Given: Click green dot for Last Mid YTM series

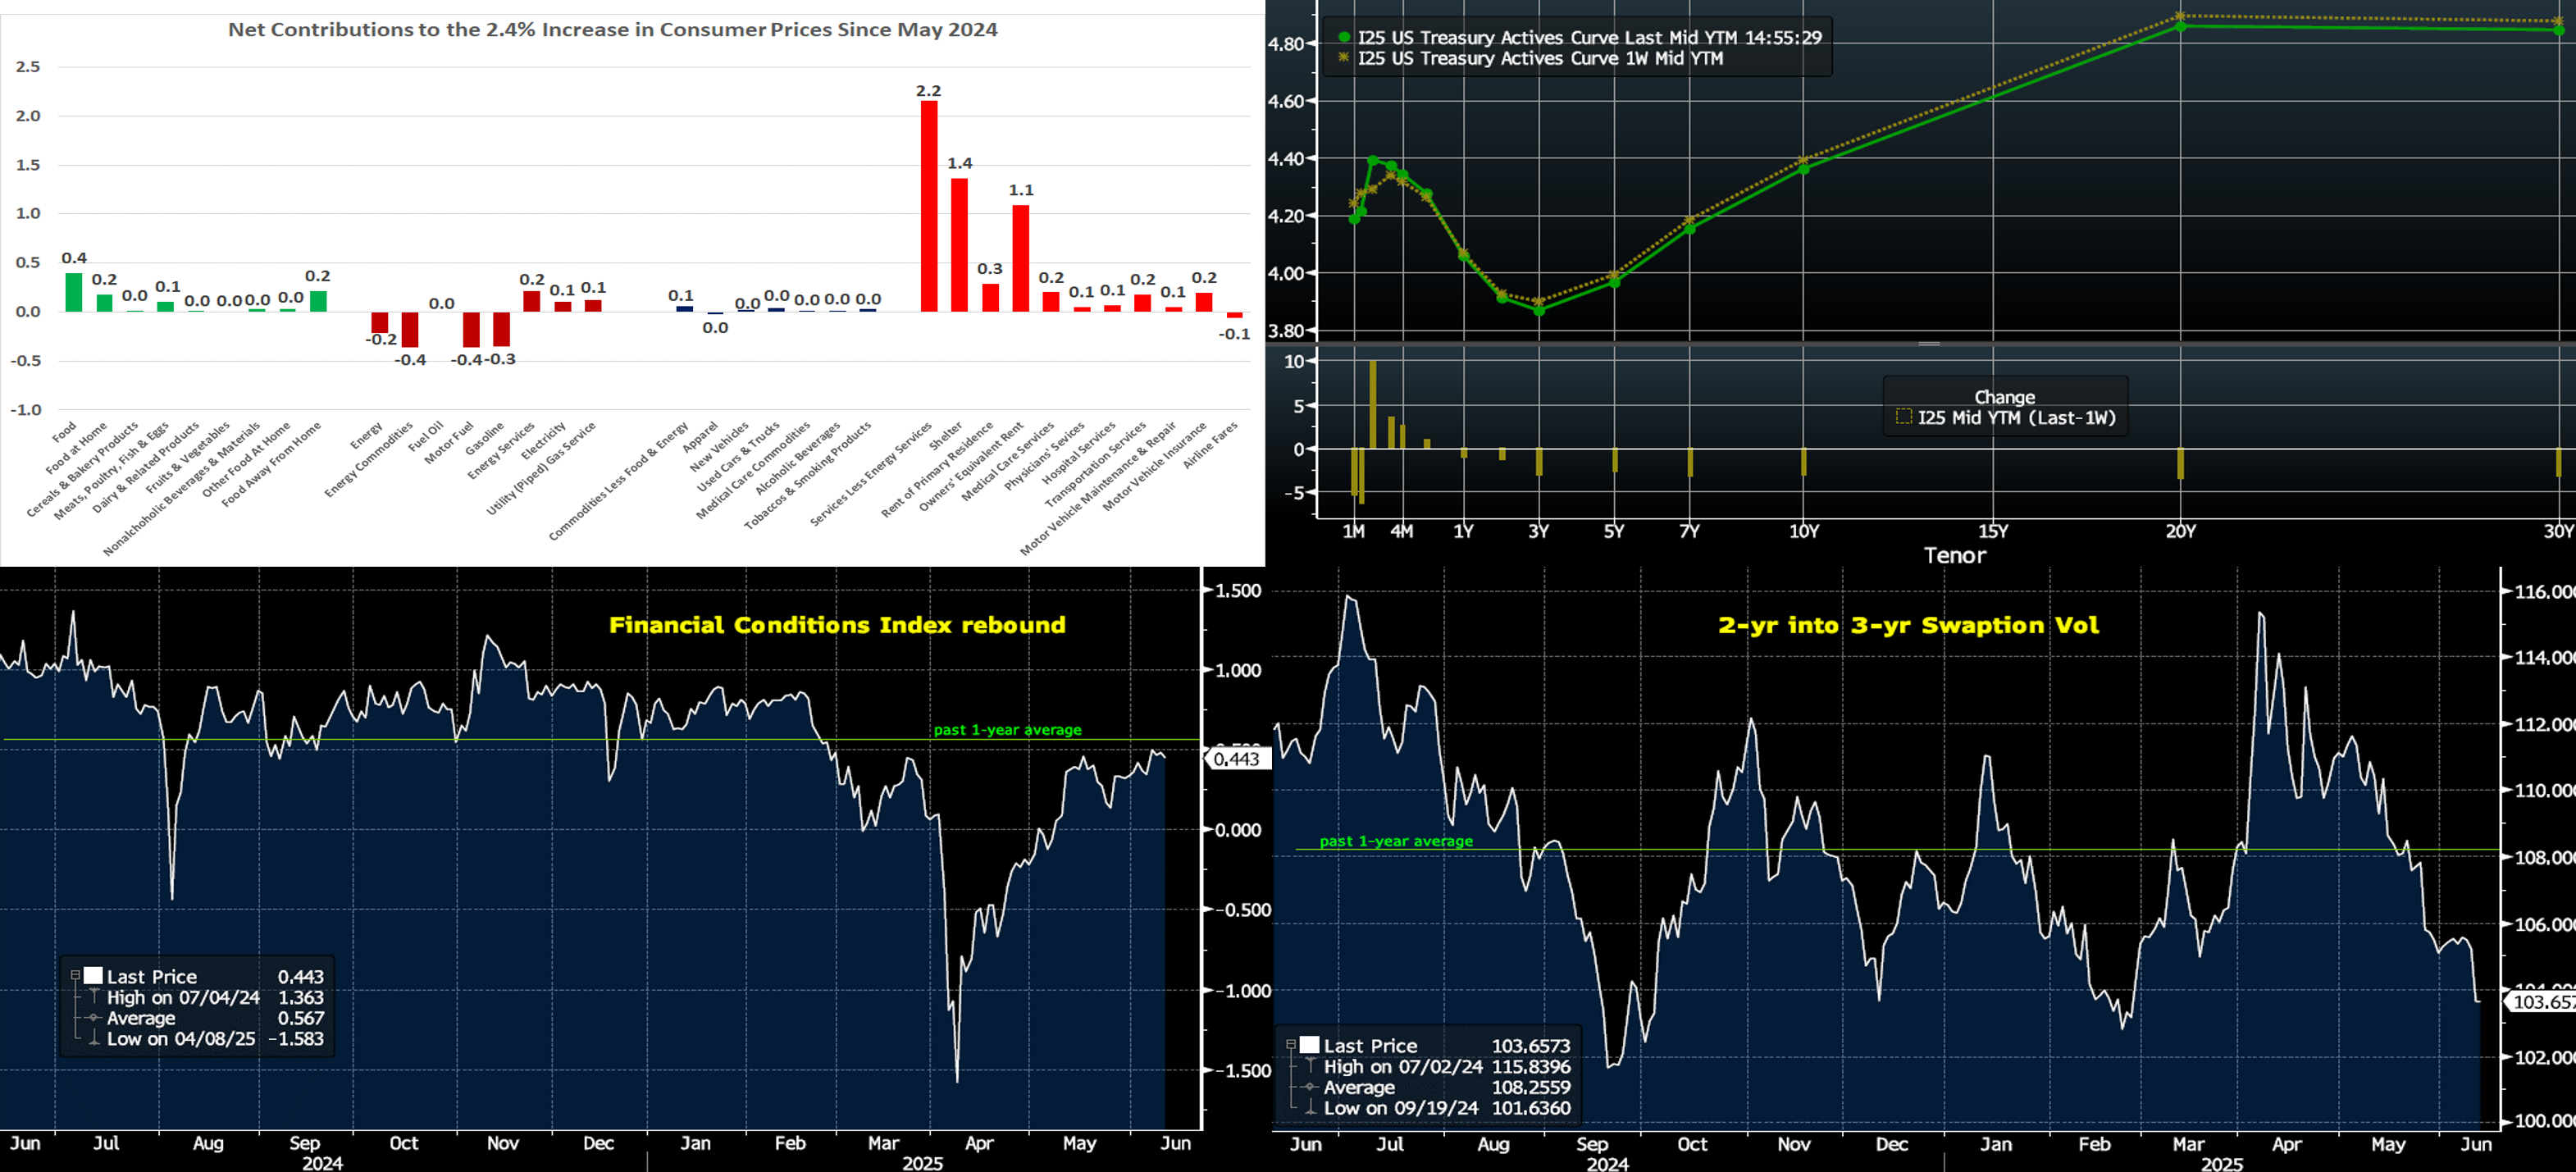Looking at the screenshot, I should pyautogui.click(x=1344, y=37).
